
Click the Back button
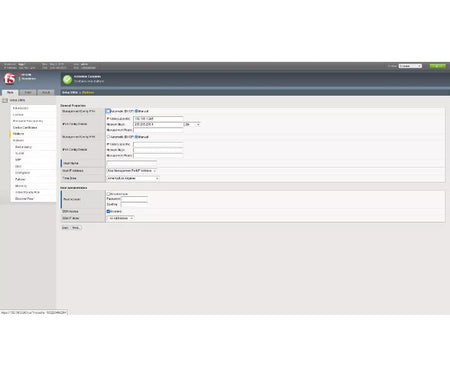[65, 228]
